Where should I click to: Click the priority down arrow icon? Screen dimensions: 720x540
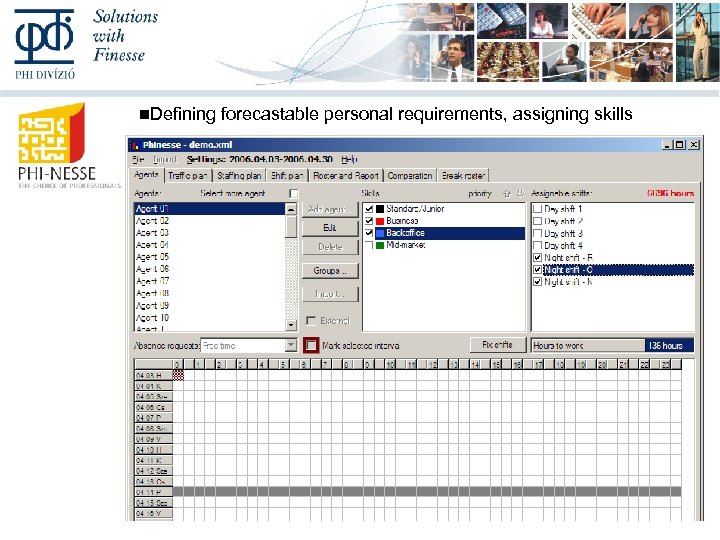520,194
